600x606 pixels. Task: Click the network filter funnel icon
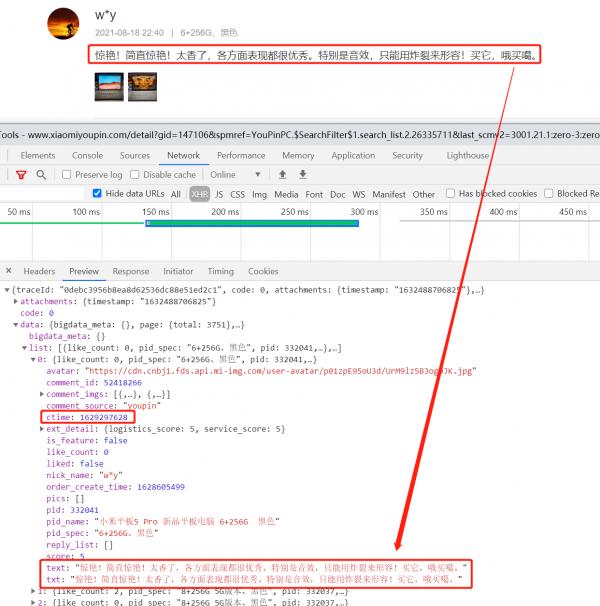tap(21, 175)
